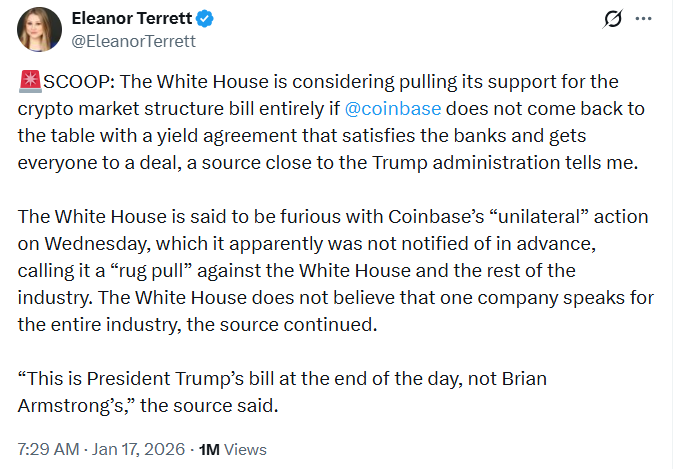This screenshot has height=469, width=673.
Task: Click the Jan 17, 2026 date
Action: [132, 450]
